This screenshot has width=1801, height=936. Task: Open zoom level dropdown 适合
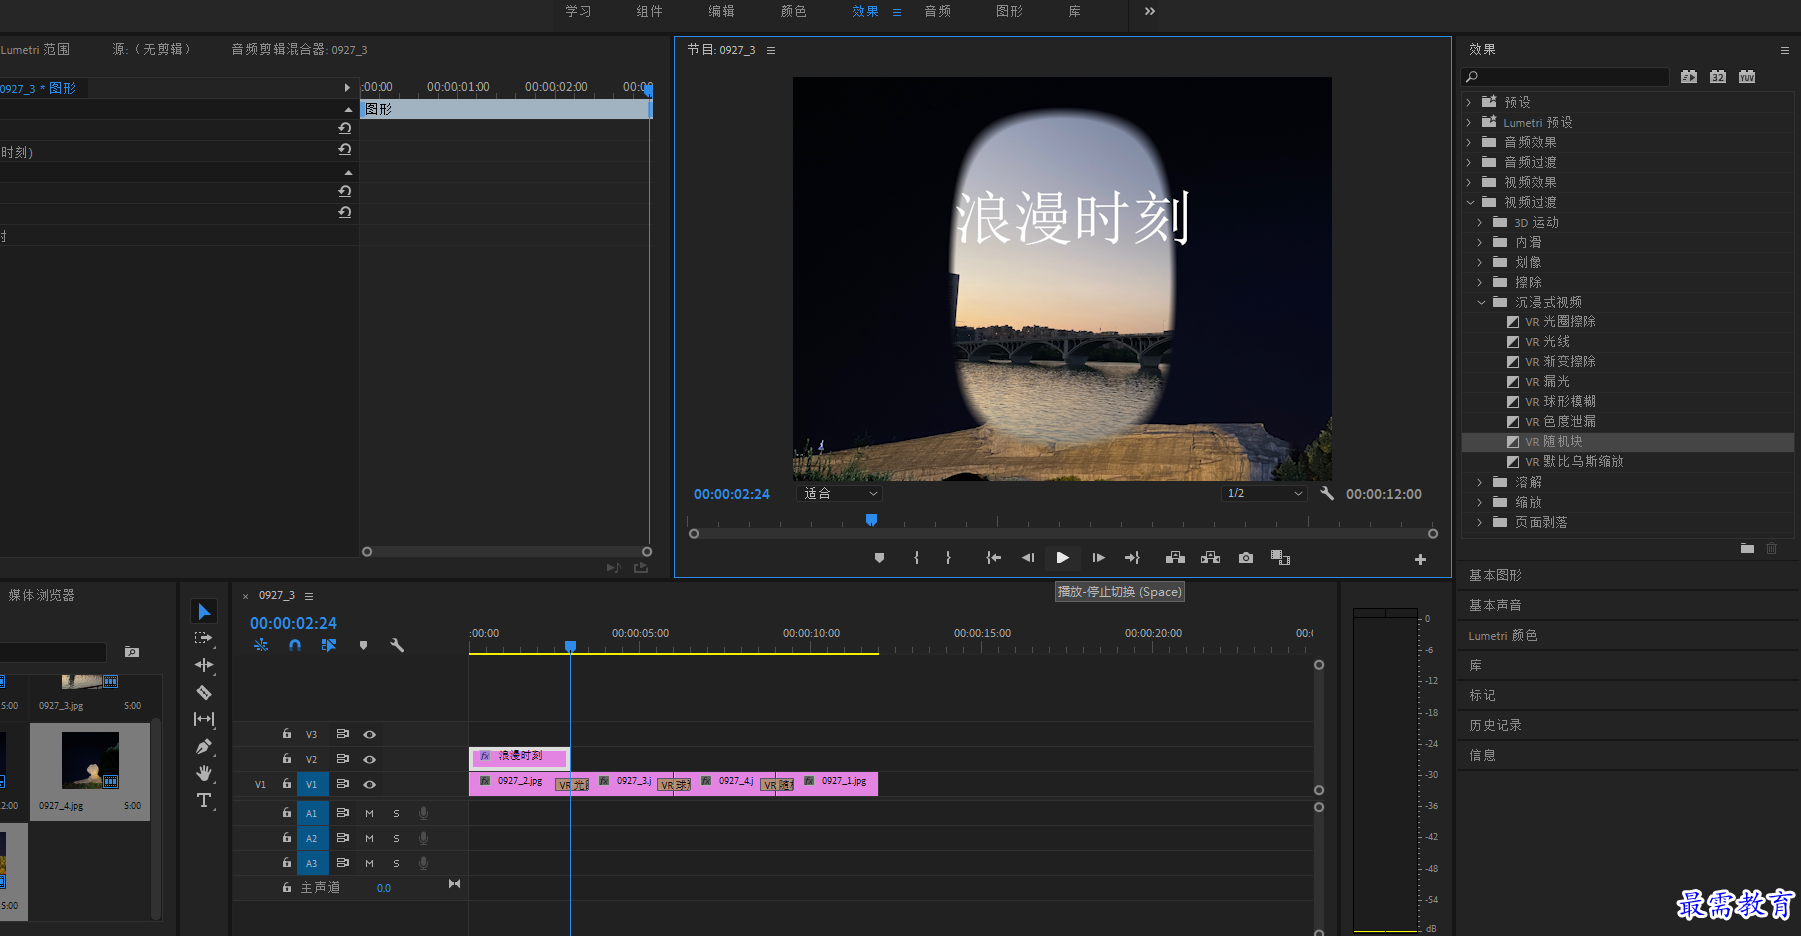point(840,493)
